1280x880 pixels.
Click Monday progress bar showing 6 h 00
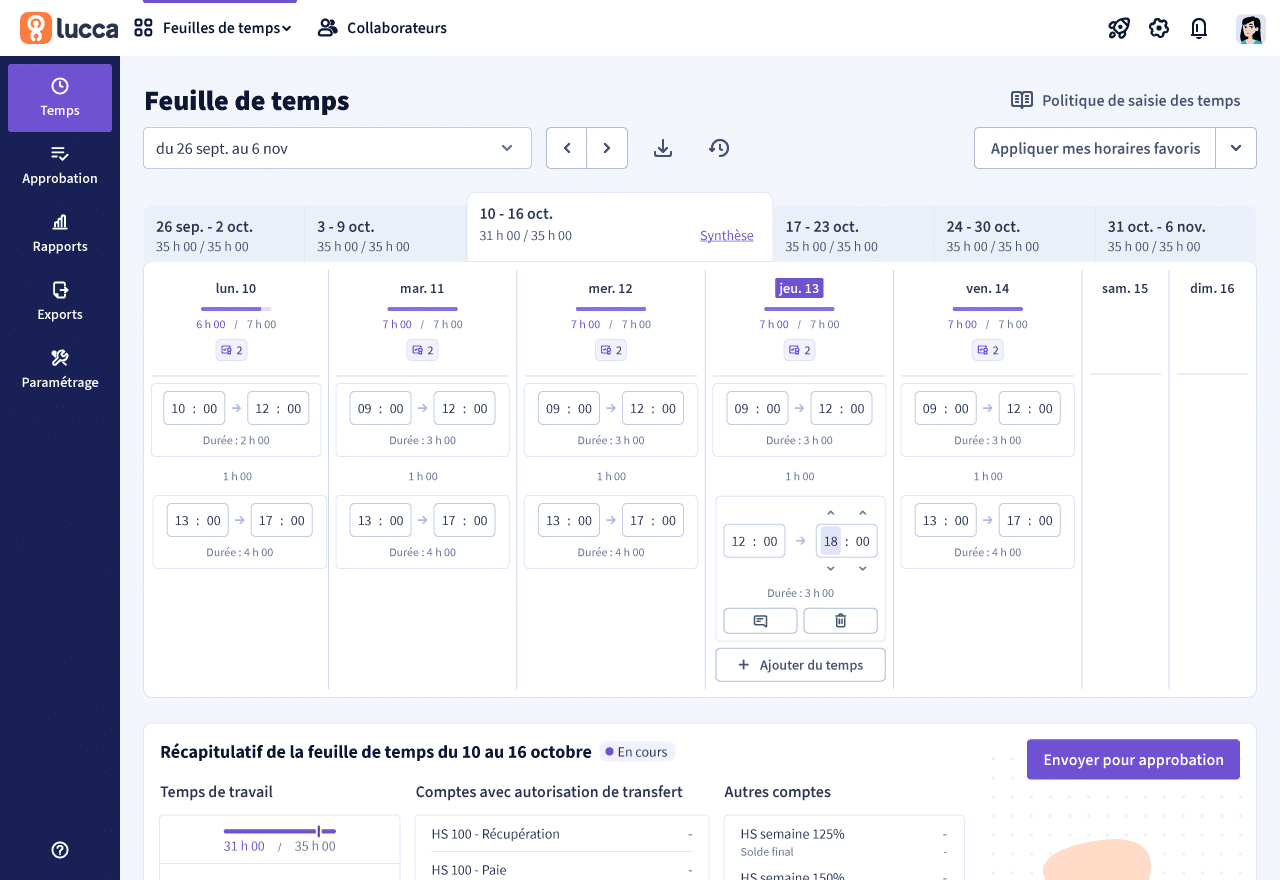coord(236,309)
